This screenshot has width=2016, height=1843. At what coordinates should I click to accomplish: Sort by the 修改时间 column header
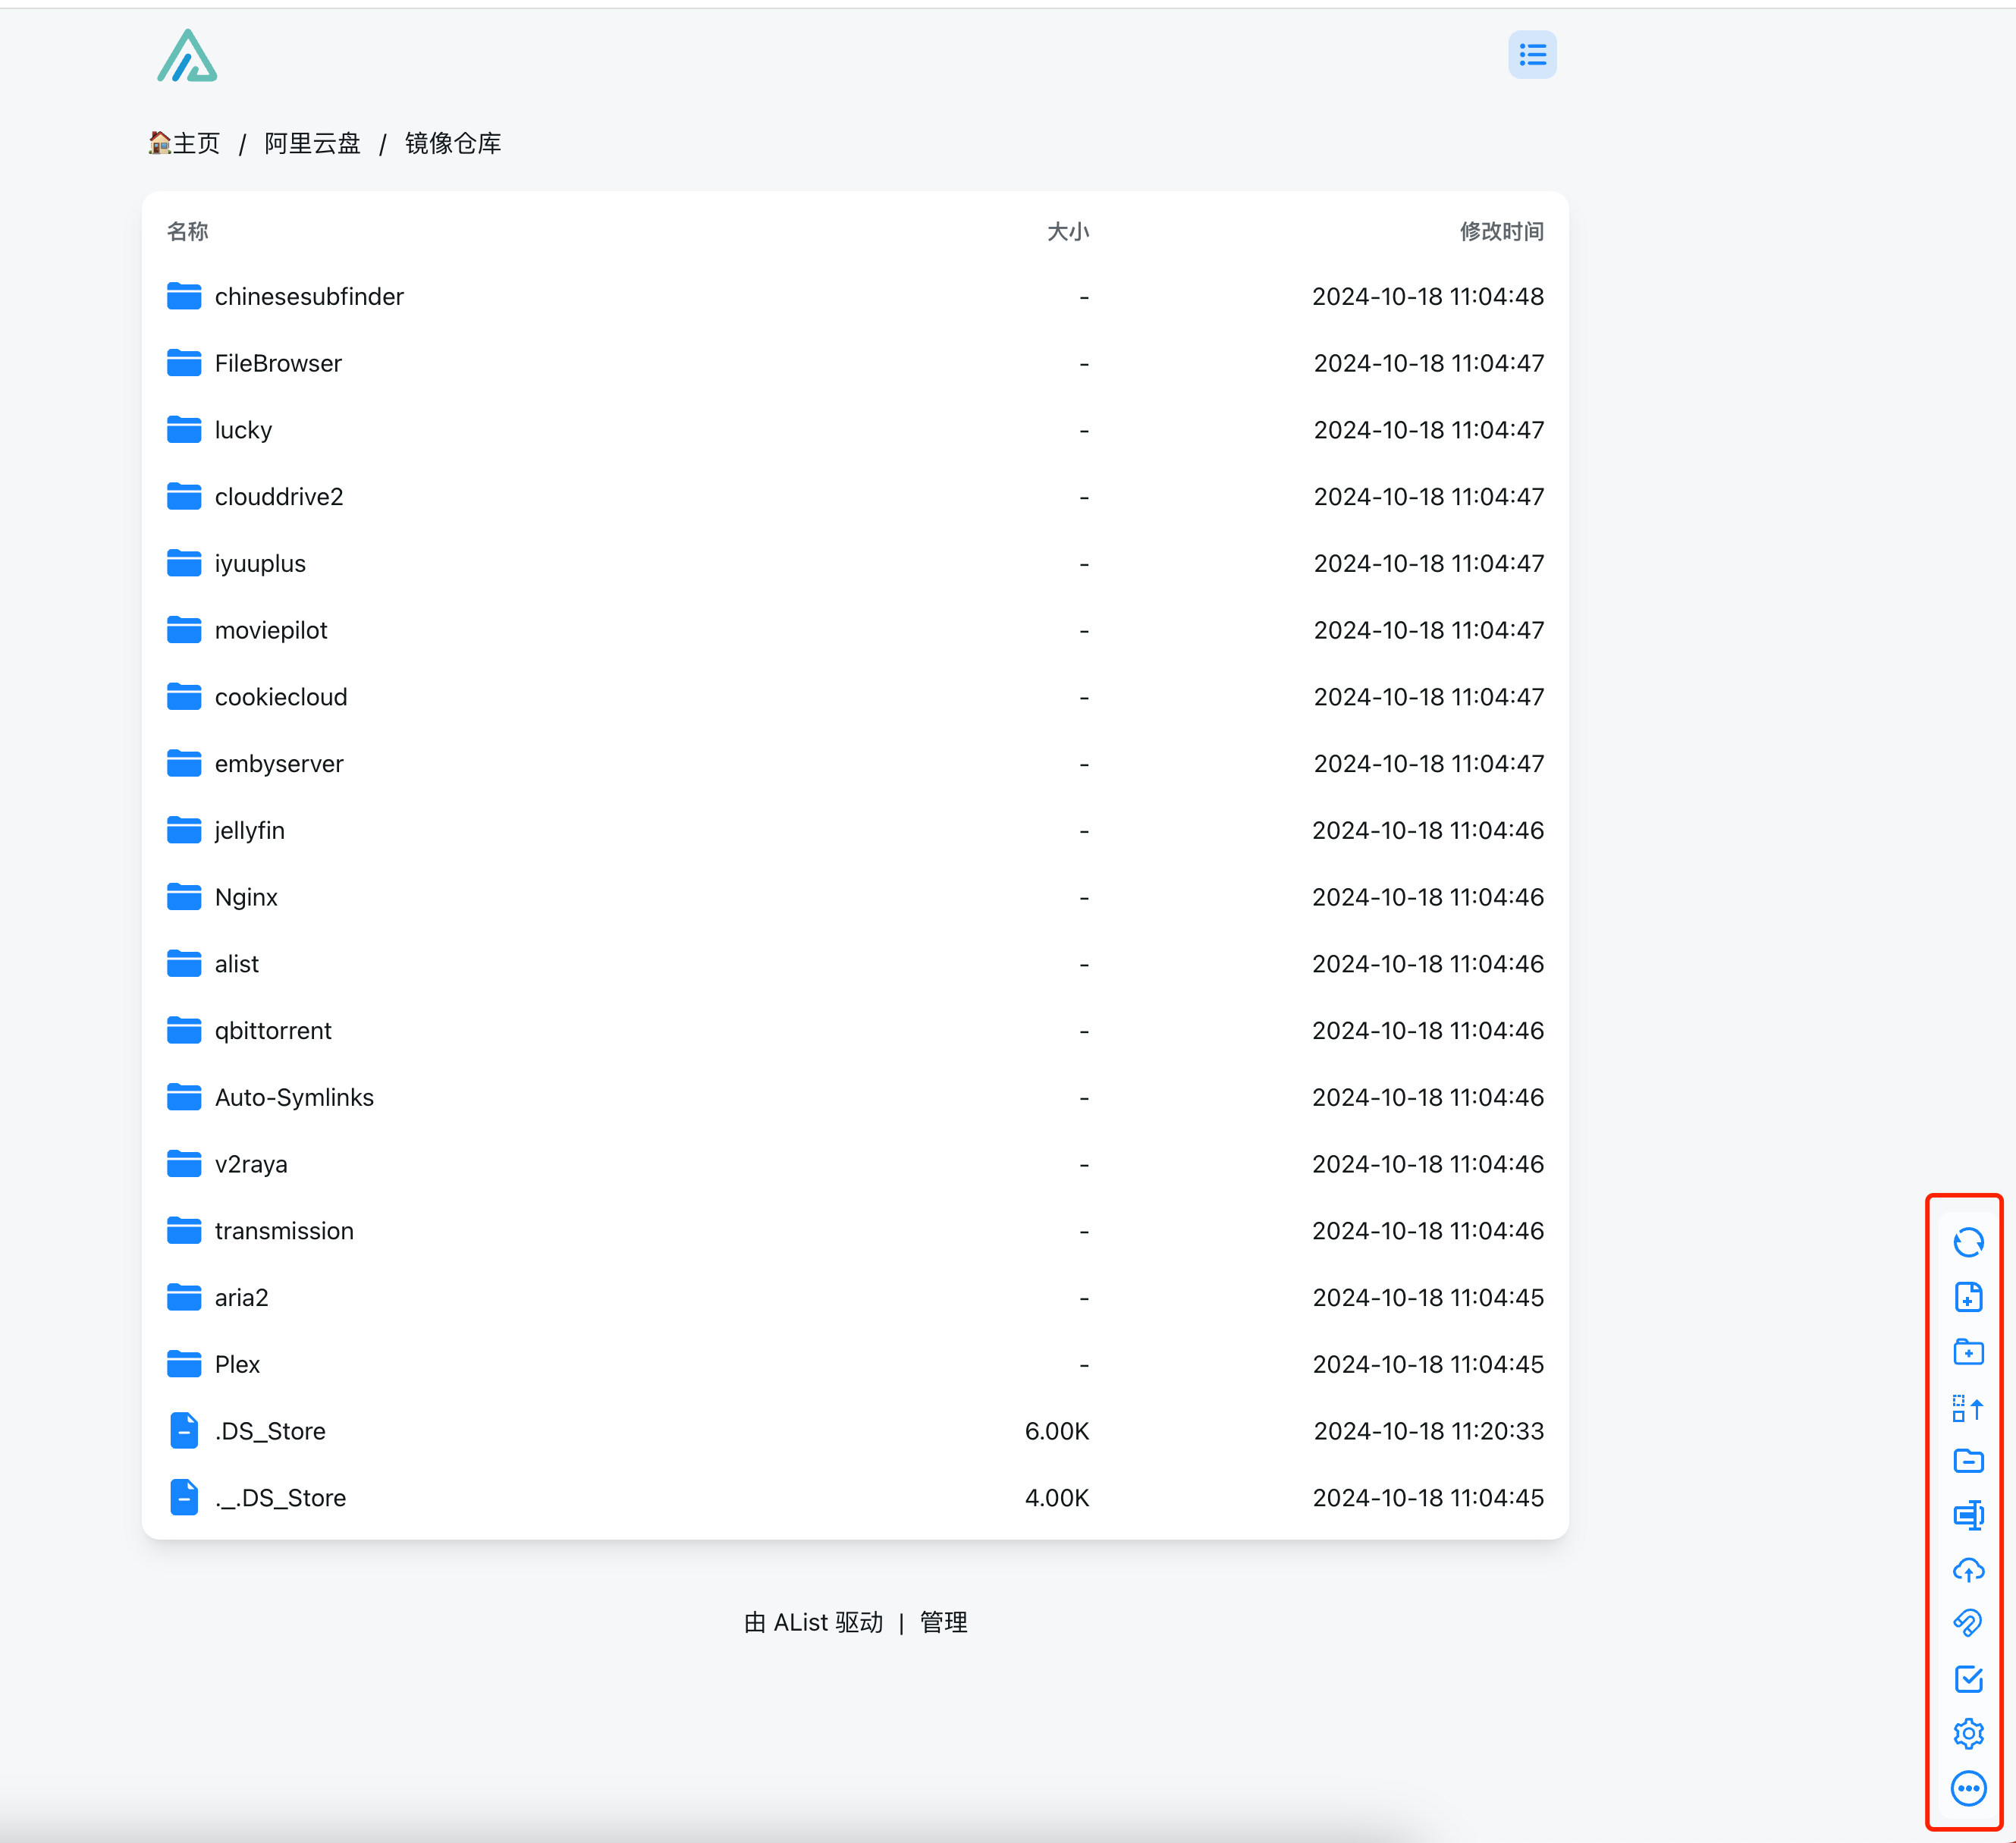tap(1502, 231)
